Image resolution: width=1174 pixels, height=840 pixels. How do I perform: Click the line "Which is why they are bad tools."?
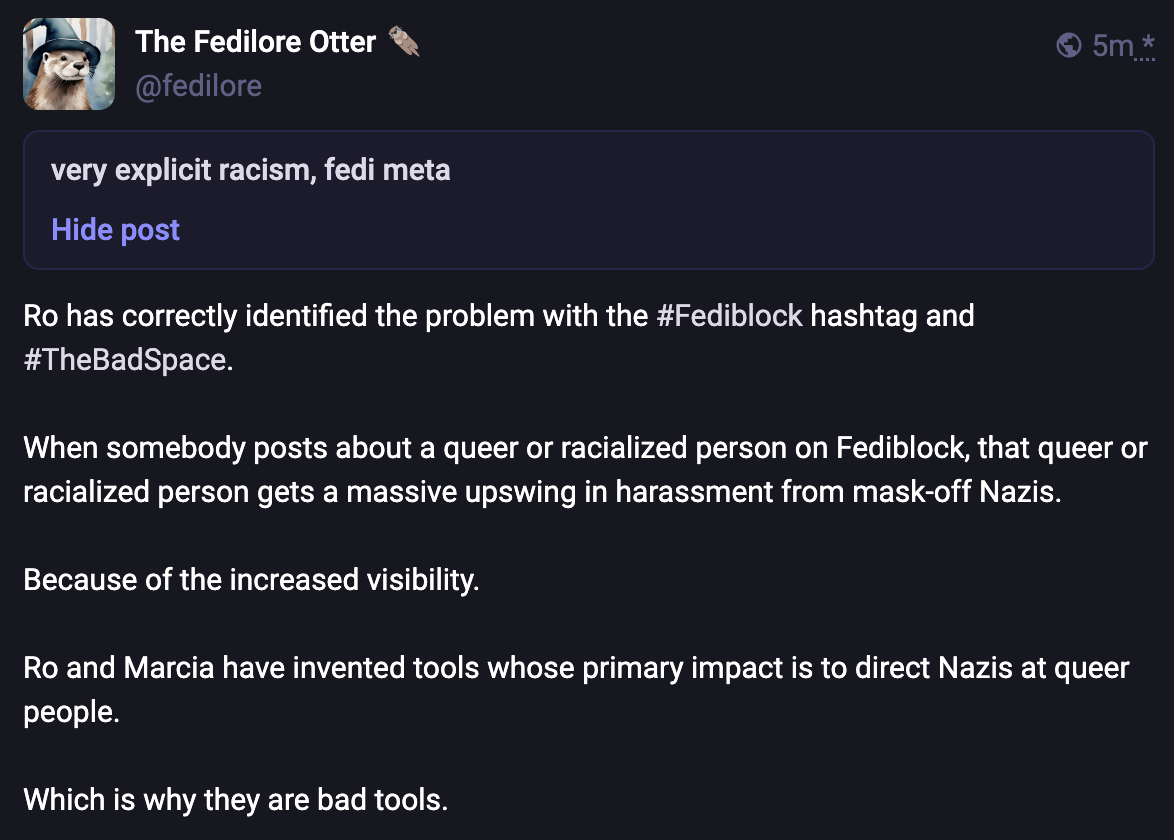click(235, 800)
